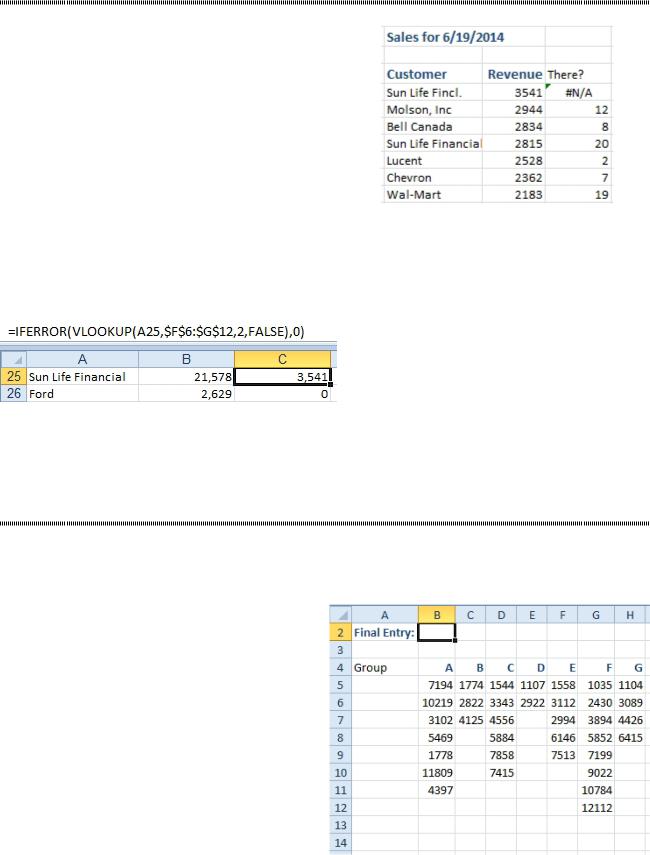
Task: Click Select All corner of Final Entry sheet
Action: pyautogui.click(x=341, y=615)
